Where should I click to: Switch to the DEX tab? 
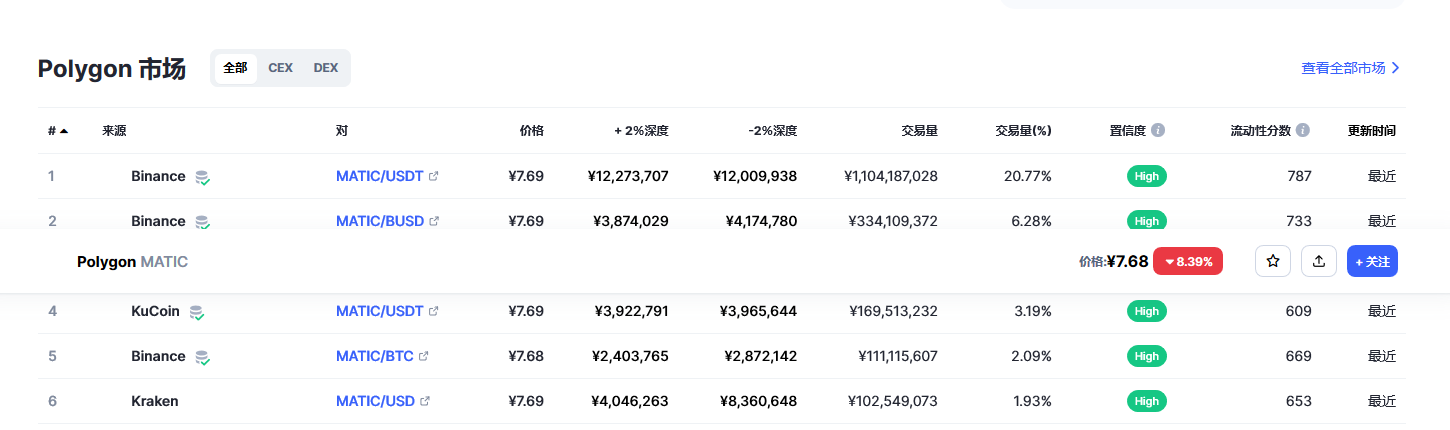[326, 68]
